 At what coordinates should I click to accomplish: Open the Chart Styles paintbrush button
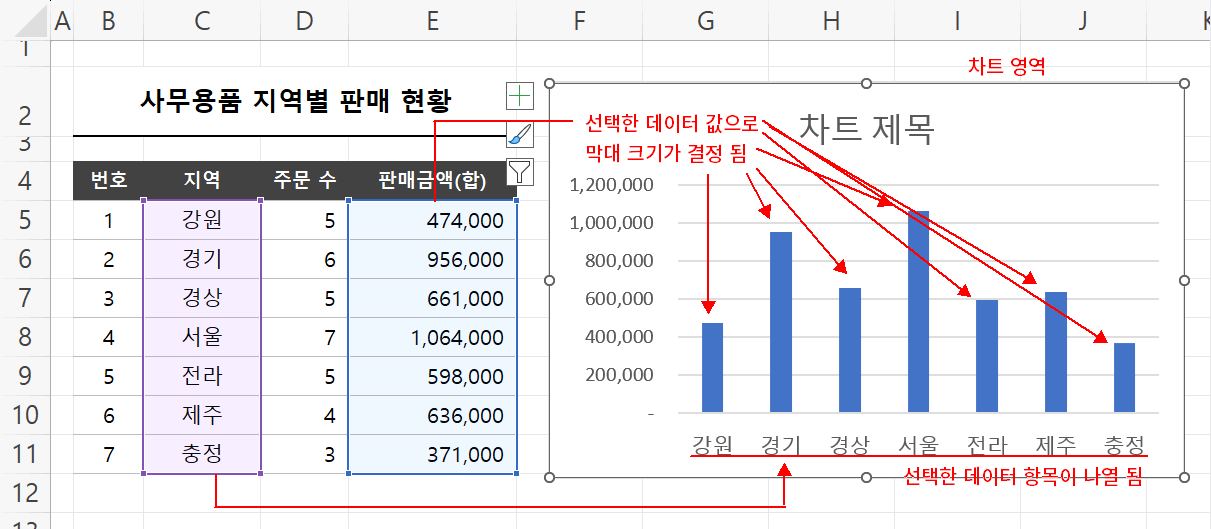coord(520,134)
